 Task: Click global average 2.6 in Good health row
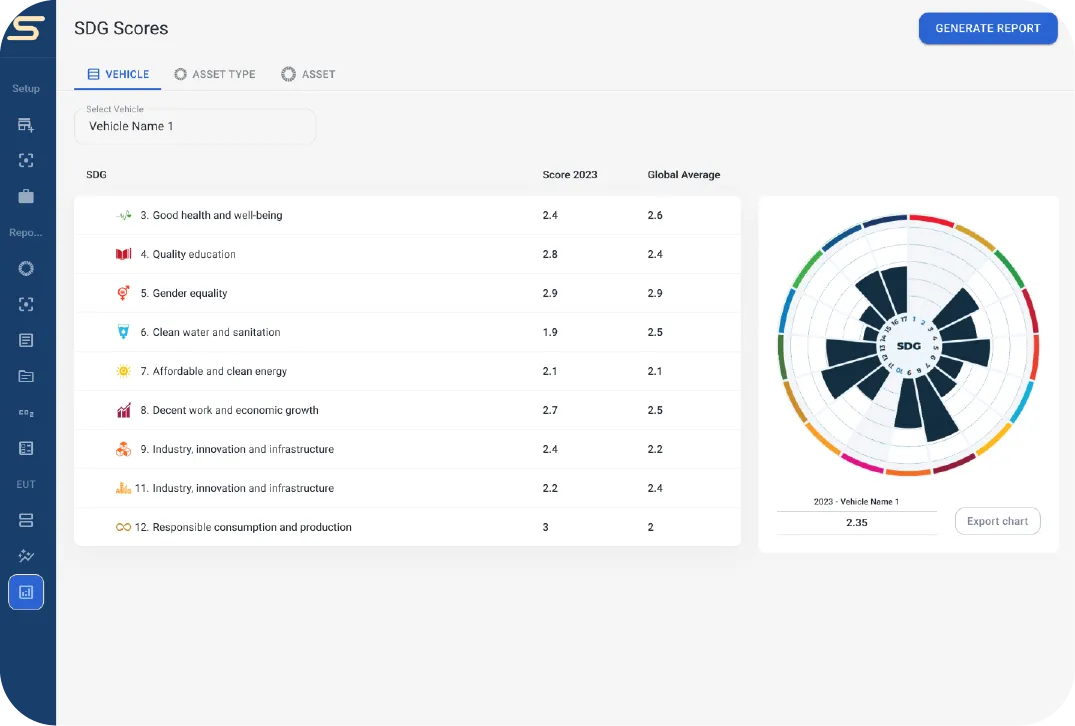pos(655,215)
